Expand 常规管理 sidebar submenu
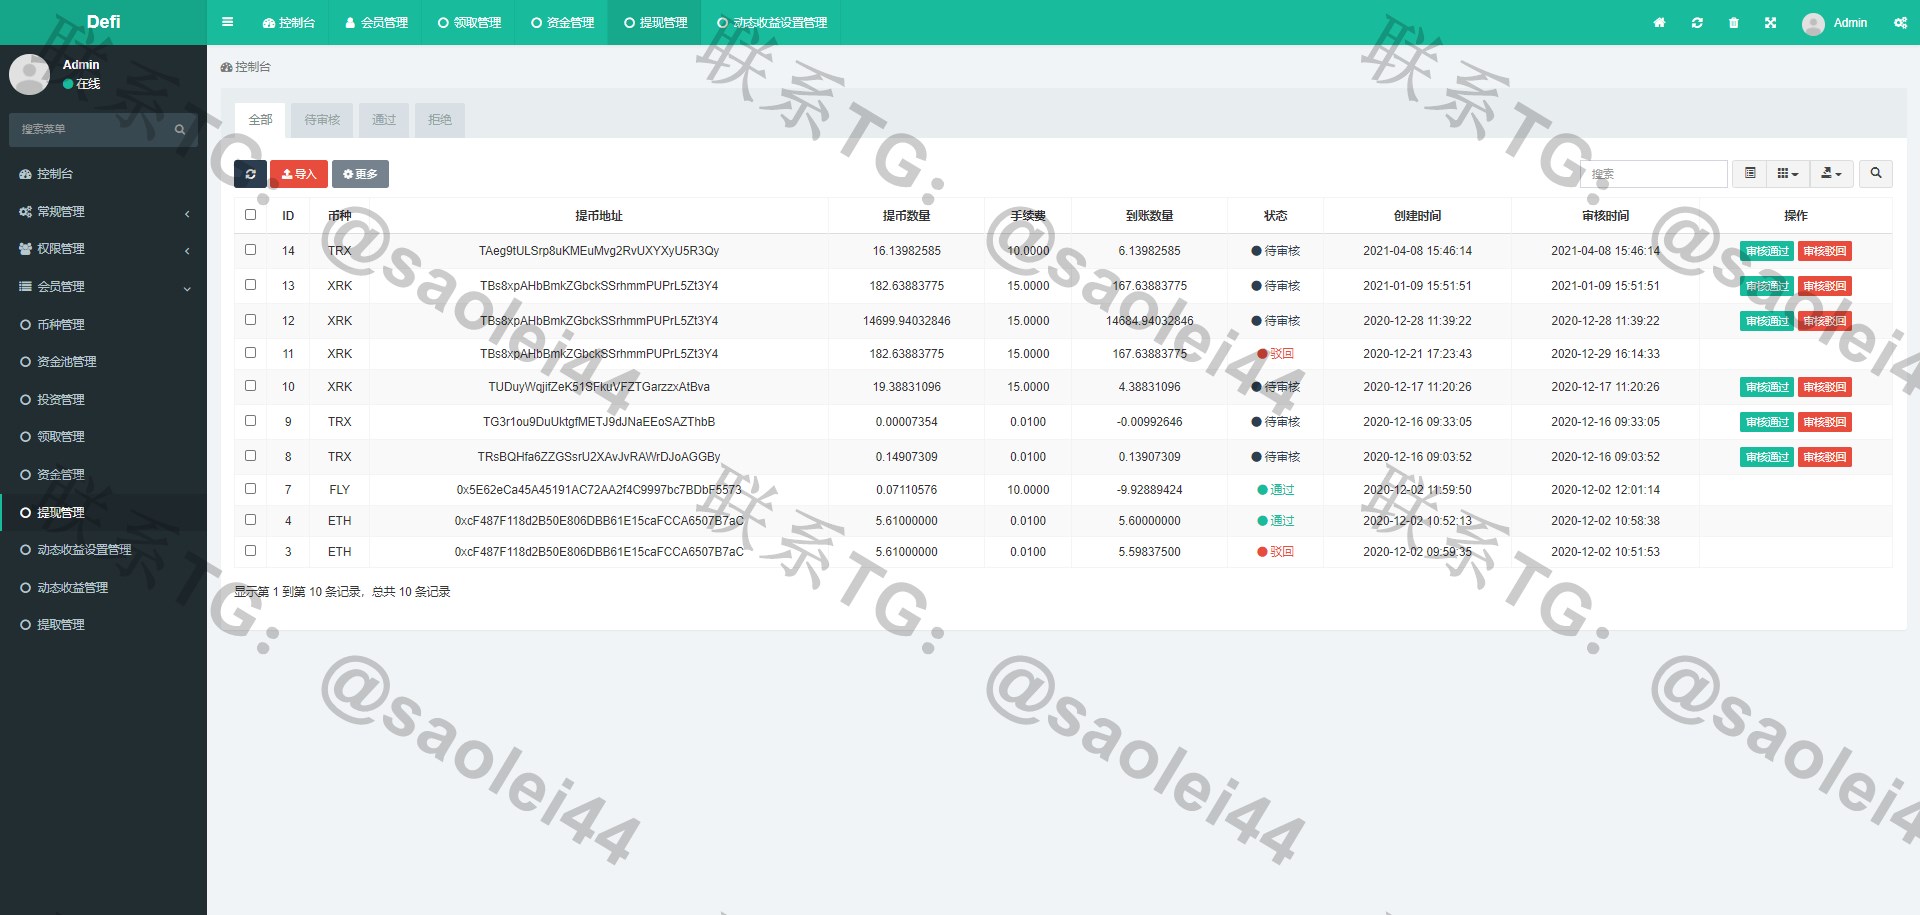 [x=103, y=212]
